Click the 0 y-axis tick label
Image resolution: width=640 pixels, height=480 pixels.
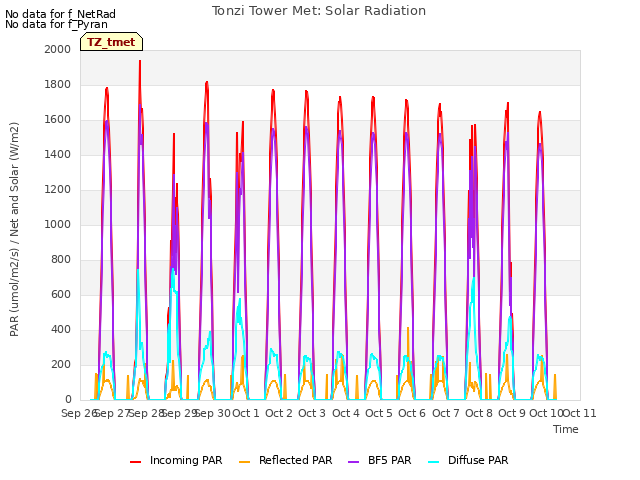[x=68, y=400]
